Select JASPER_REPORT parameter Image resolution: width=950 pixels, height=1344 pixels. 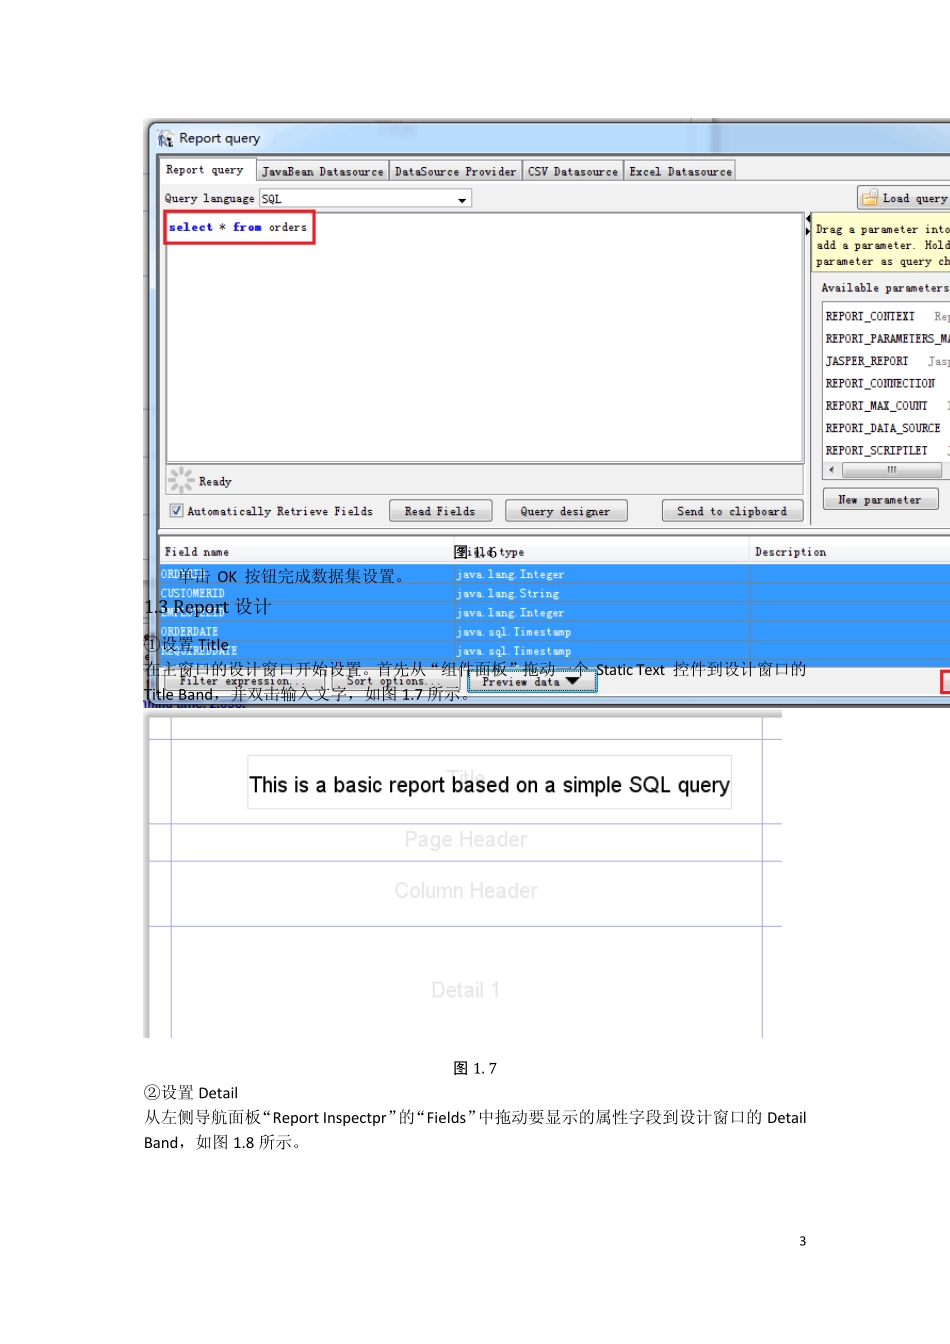coord(885,361)
